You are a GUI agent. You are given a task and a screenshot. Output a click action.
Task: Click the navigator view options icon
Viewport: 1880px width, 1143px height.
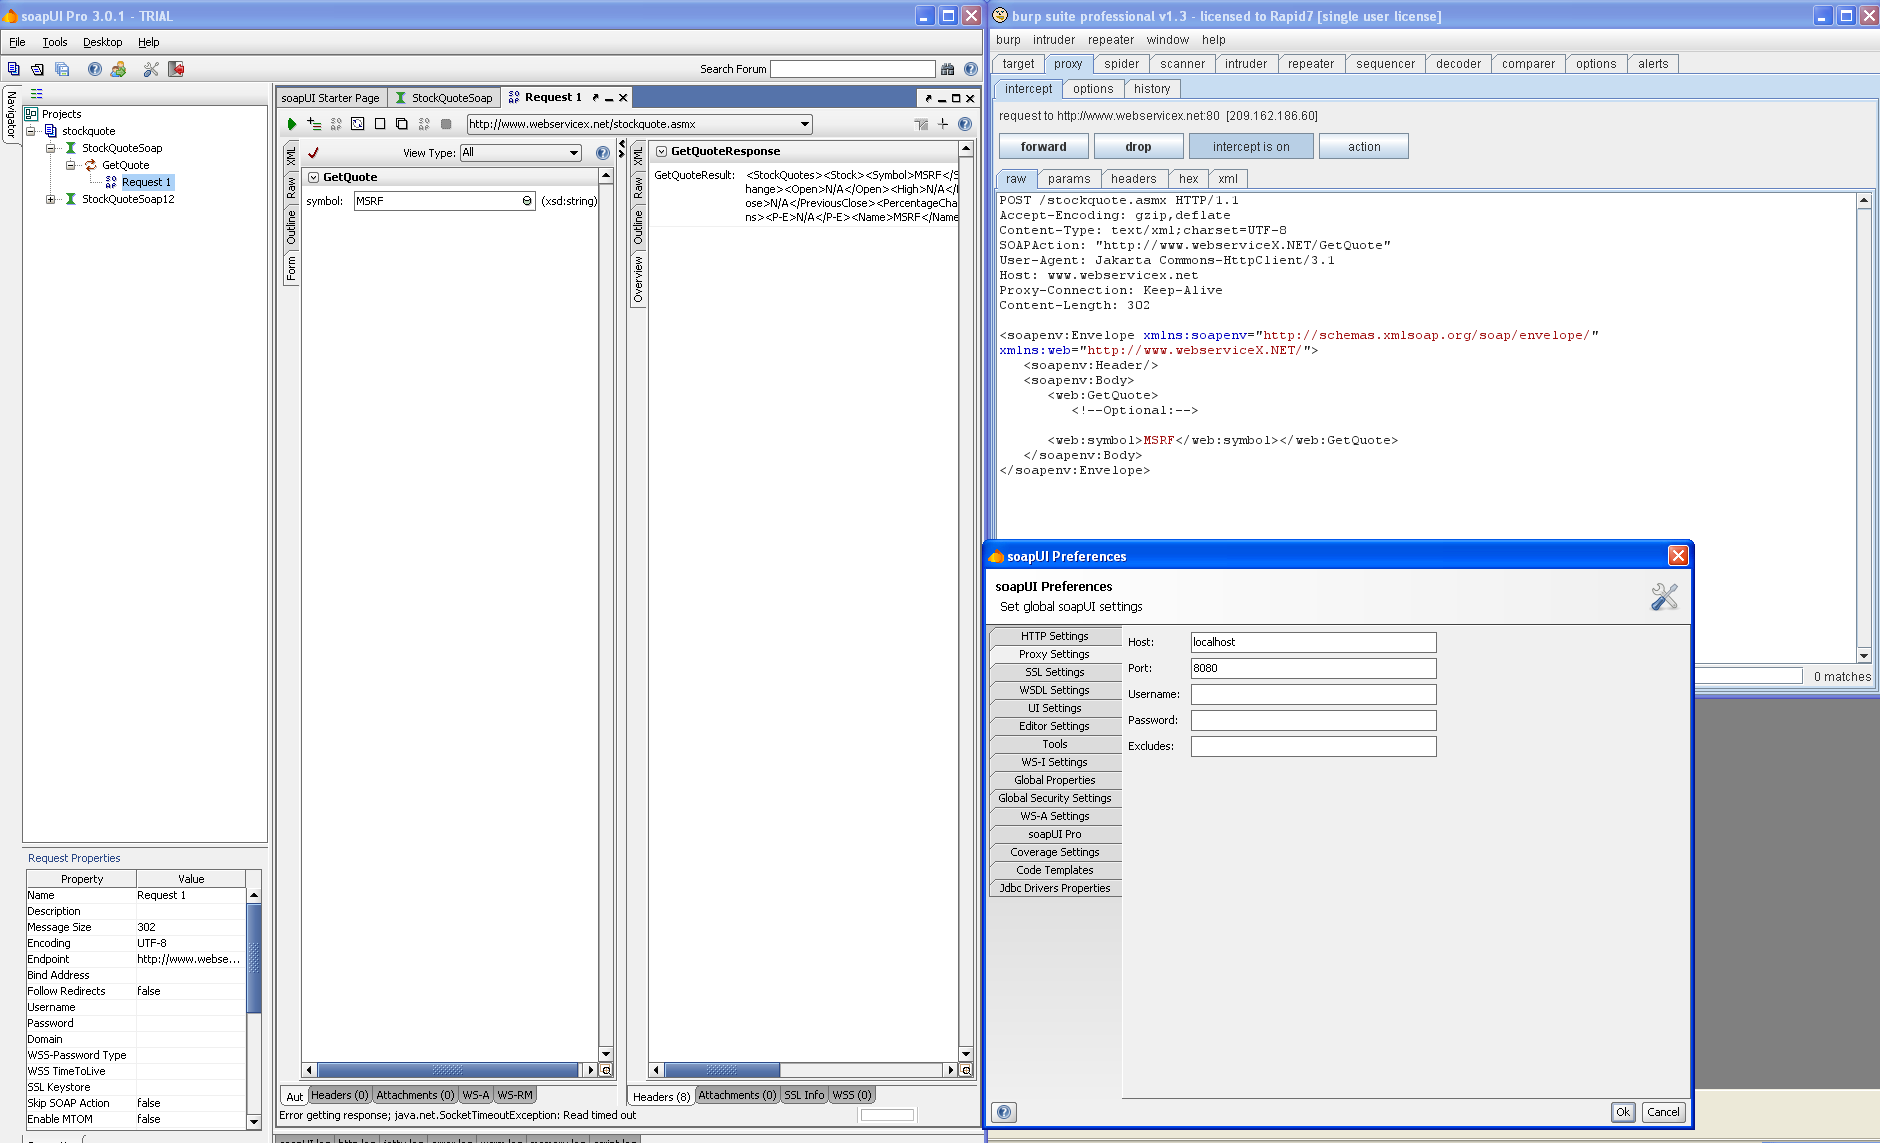coord(37,93)
